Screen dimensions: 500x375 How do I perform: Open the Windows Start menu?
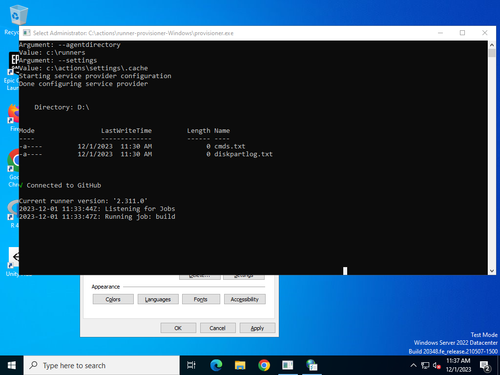[12, 365]
